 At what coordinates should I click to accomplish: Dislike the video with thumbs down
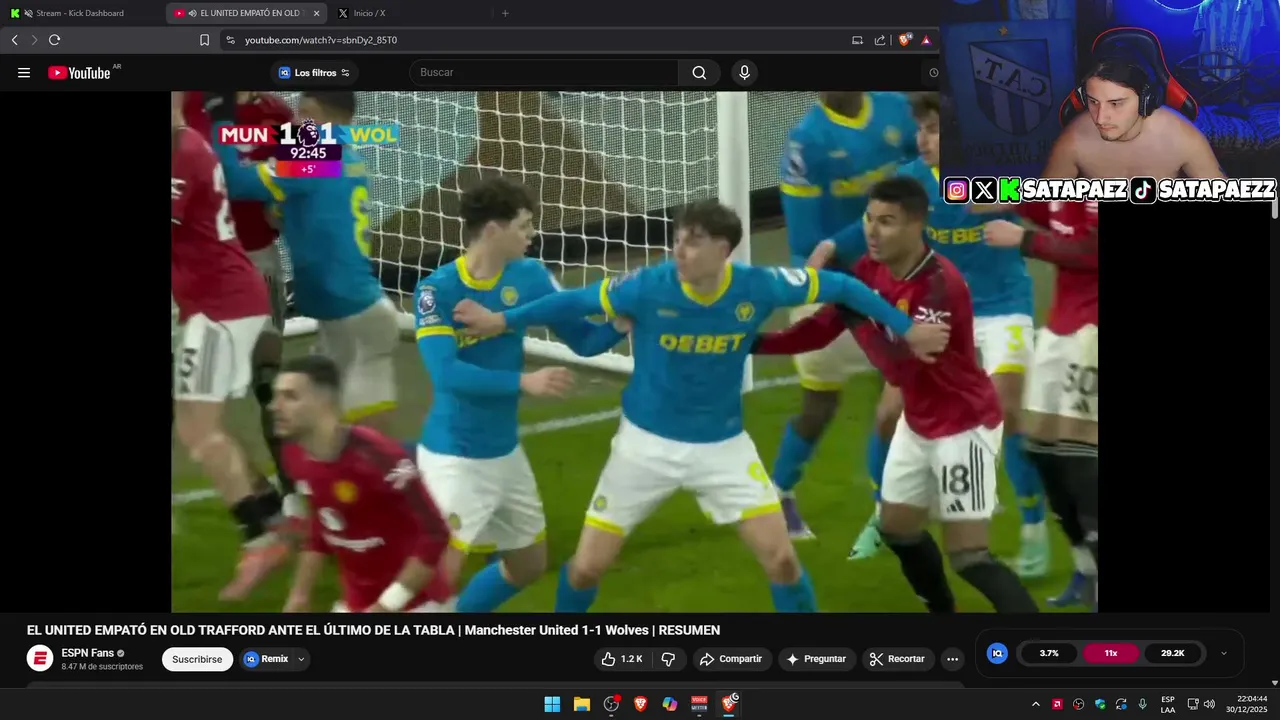[x=669, y=659]
